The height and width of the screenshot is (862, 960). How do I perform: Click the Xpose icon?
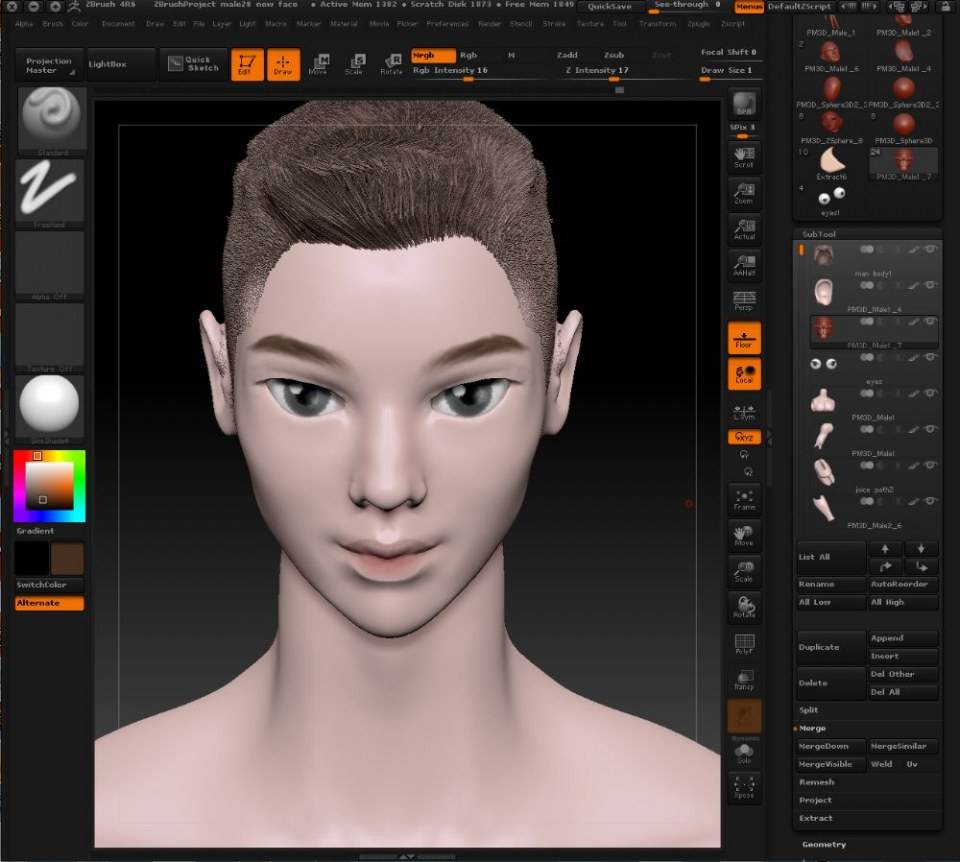(x=744, y=787)
